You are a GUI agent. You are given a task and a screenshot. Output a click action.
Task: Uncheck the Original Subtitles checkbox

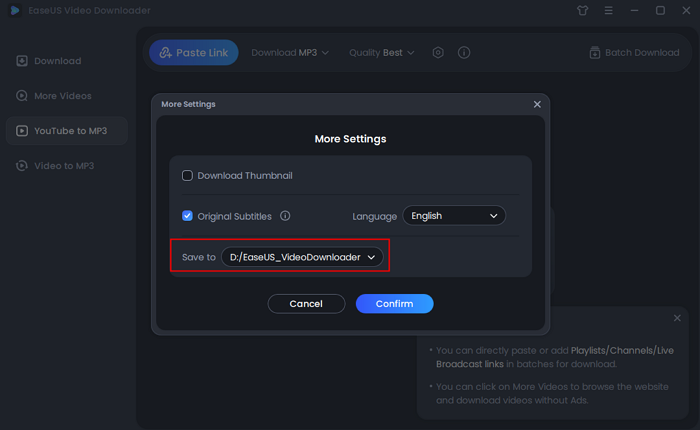tap(187, 215)
